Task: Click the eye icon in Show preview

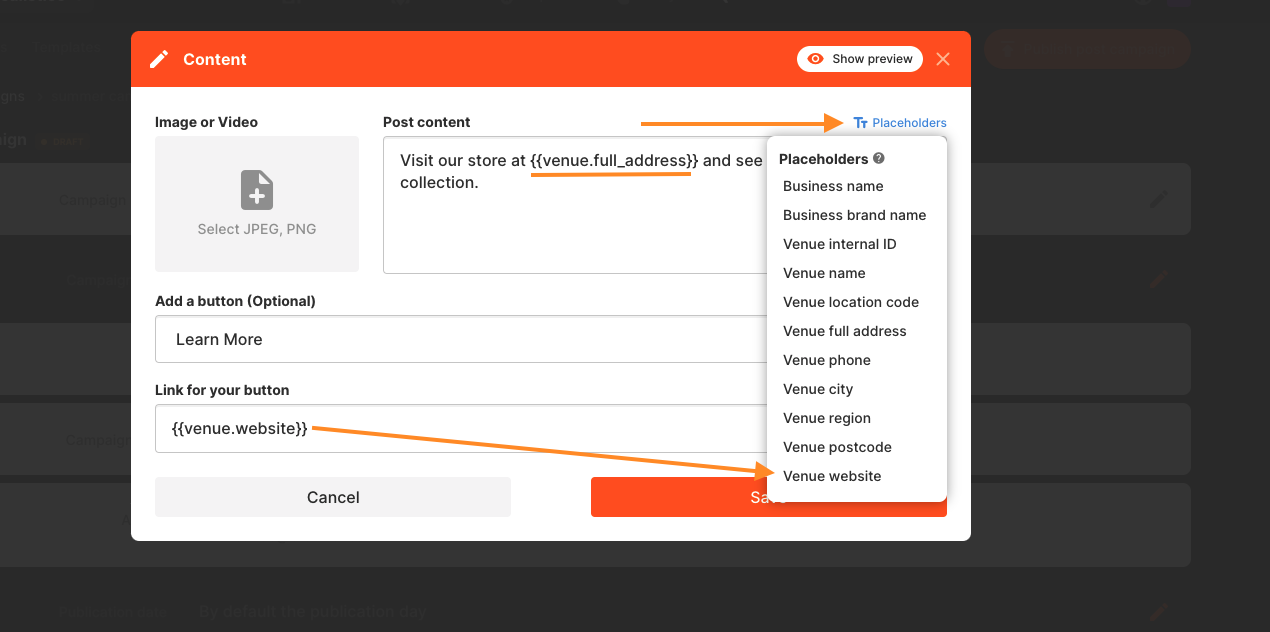Action: 816,59
